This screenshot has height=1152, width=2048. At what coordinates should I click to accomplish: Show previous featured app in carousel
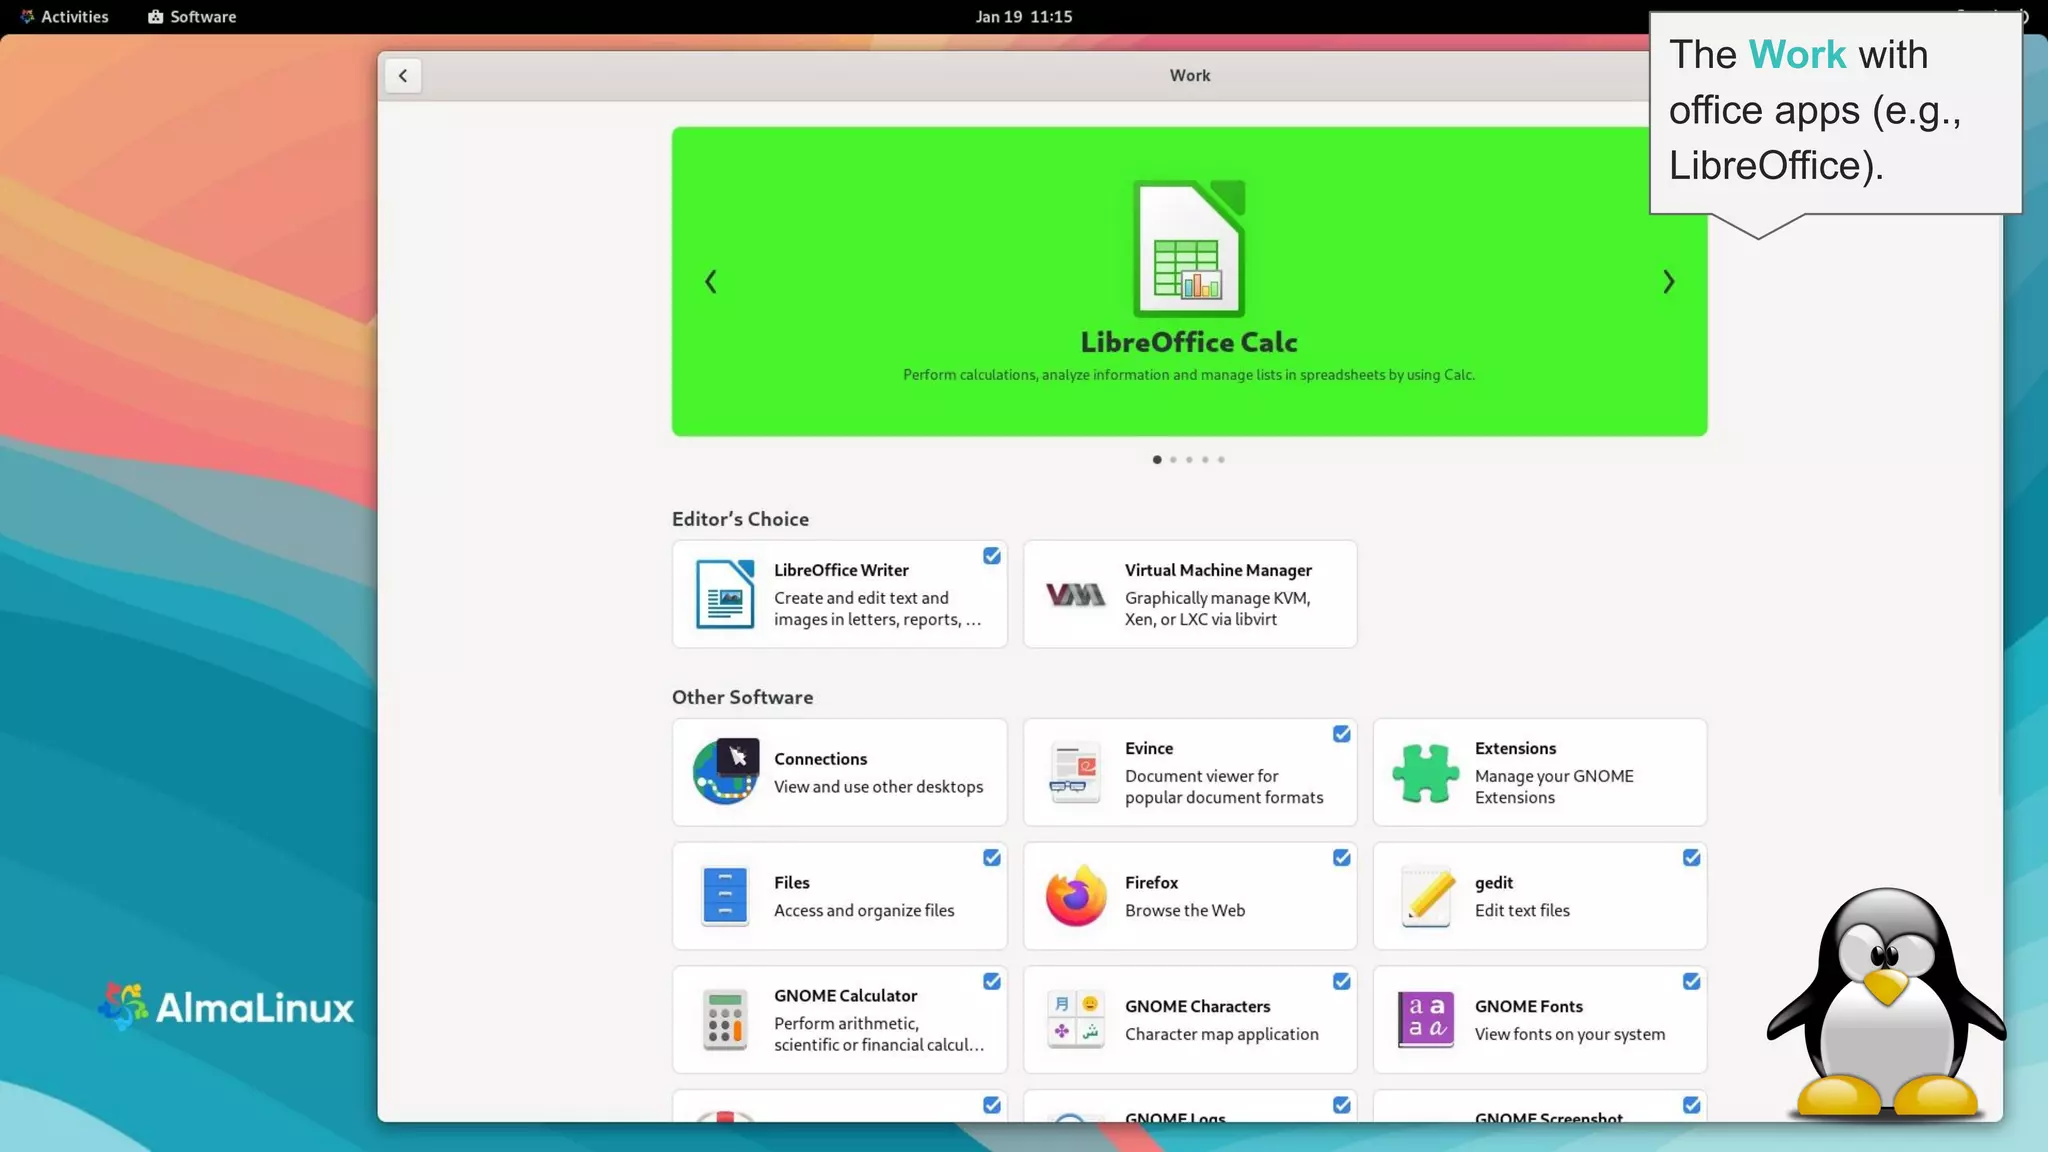(x=711, y=282)
